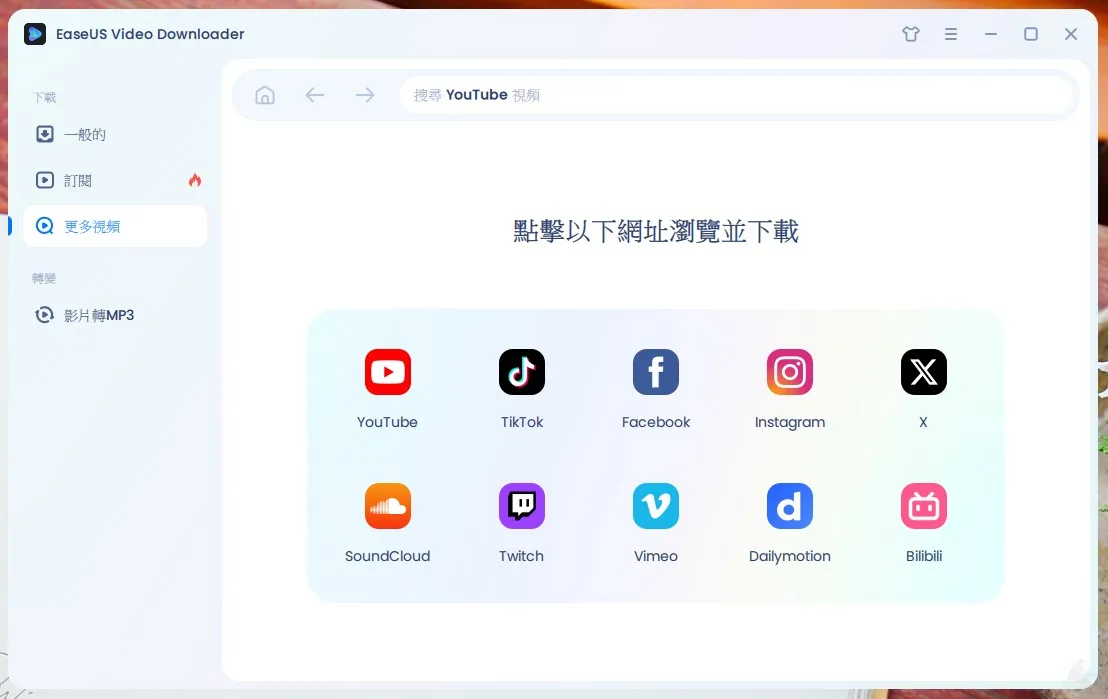
Task: Open the 影片轉MP3 converter tab
Action: (115, 315)
